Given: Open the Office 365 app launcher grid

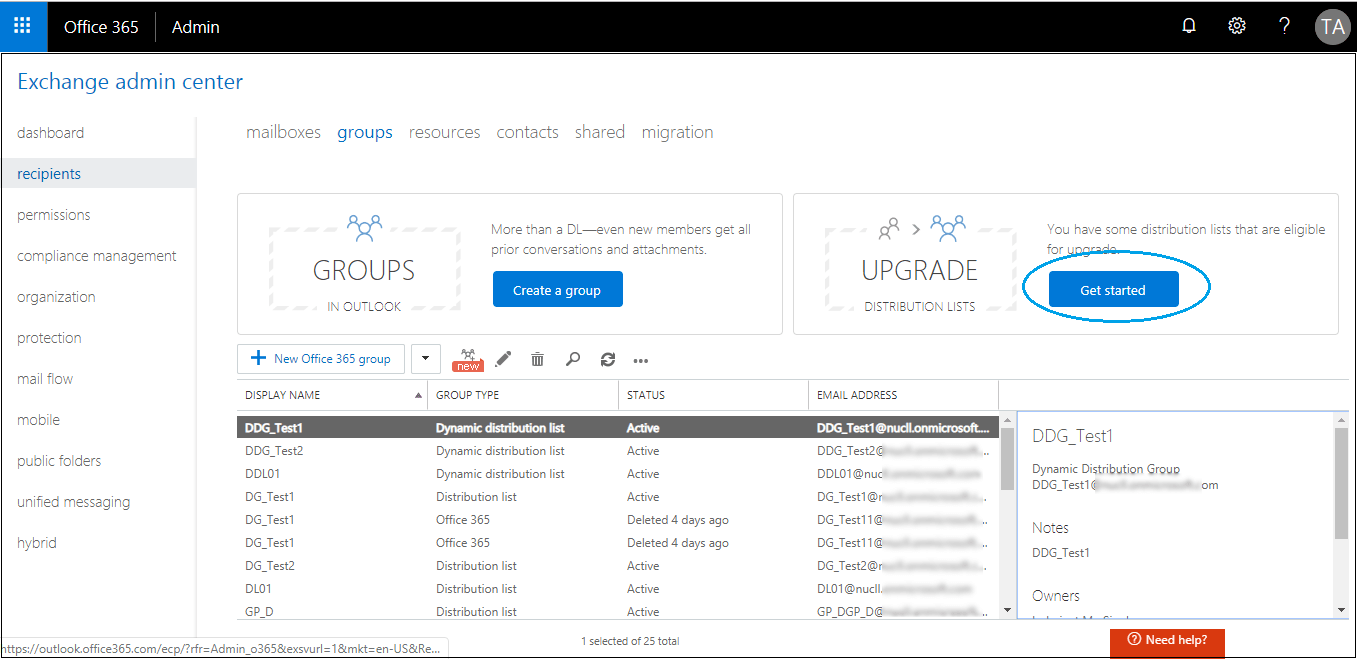Looking at the screenshot, I should tap(23, 26).
